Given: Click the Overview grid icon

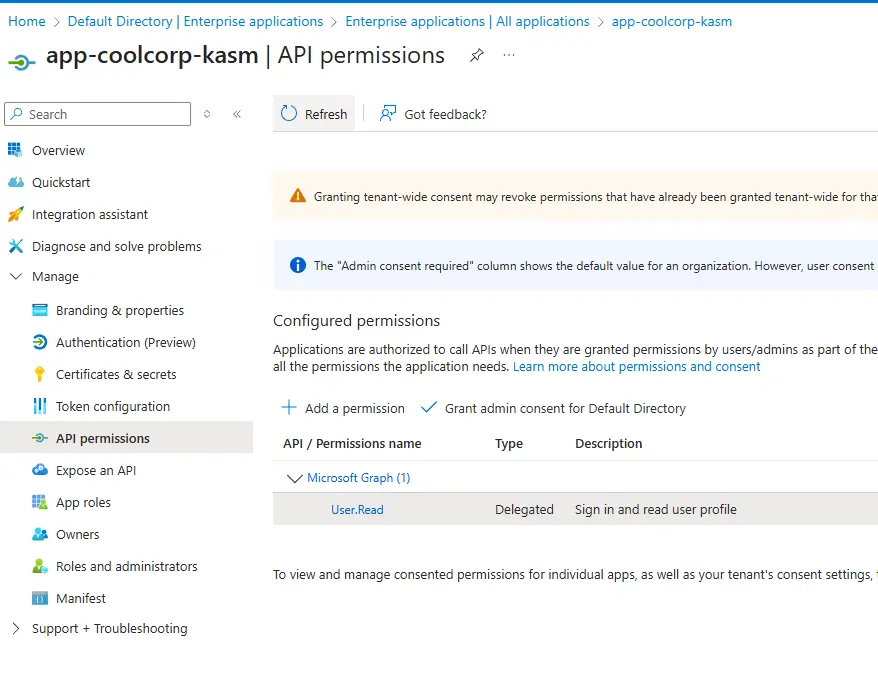Looking at the screenshot, I should (15, 150).
